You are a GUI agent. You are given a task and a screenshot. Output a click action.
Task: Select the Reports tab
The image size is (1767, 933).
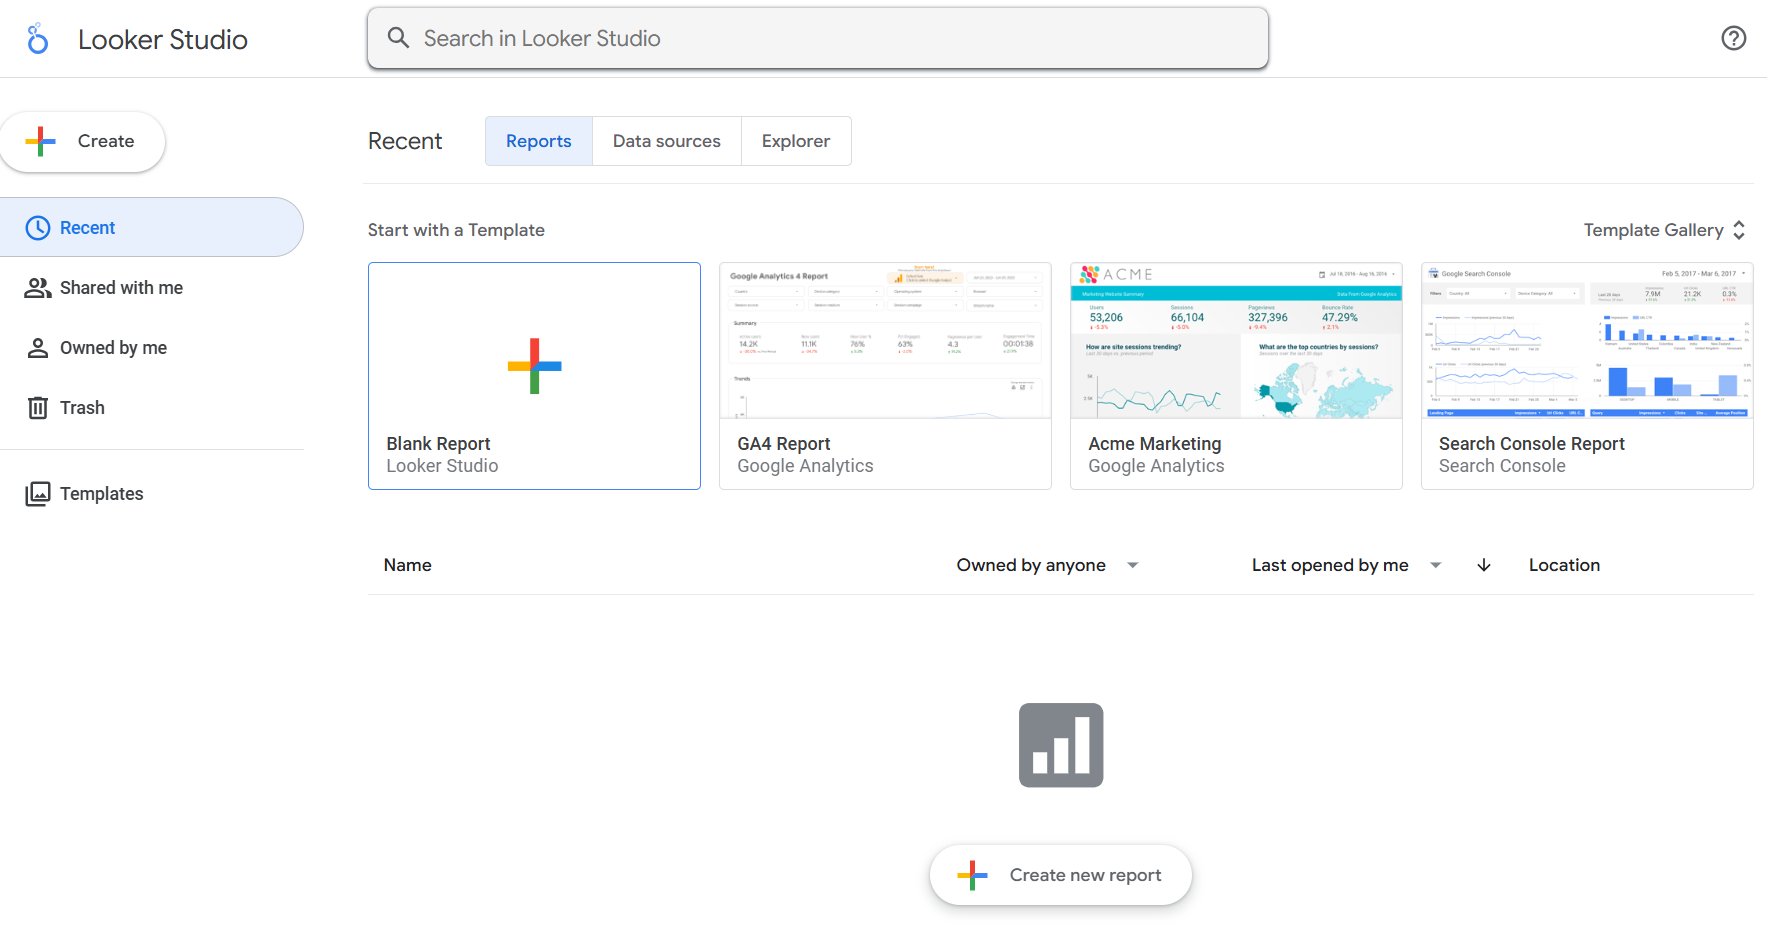[x=538, y=140]
